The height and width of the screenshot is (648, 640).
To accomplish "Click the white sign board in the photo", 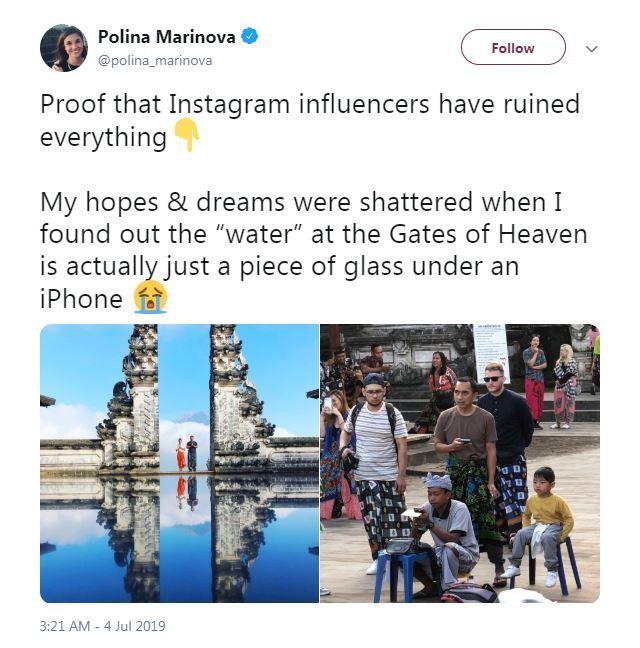I will pyautogui.click(x=492, y=353).
